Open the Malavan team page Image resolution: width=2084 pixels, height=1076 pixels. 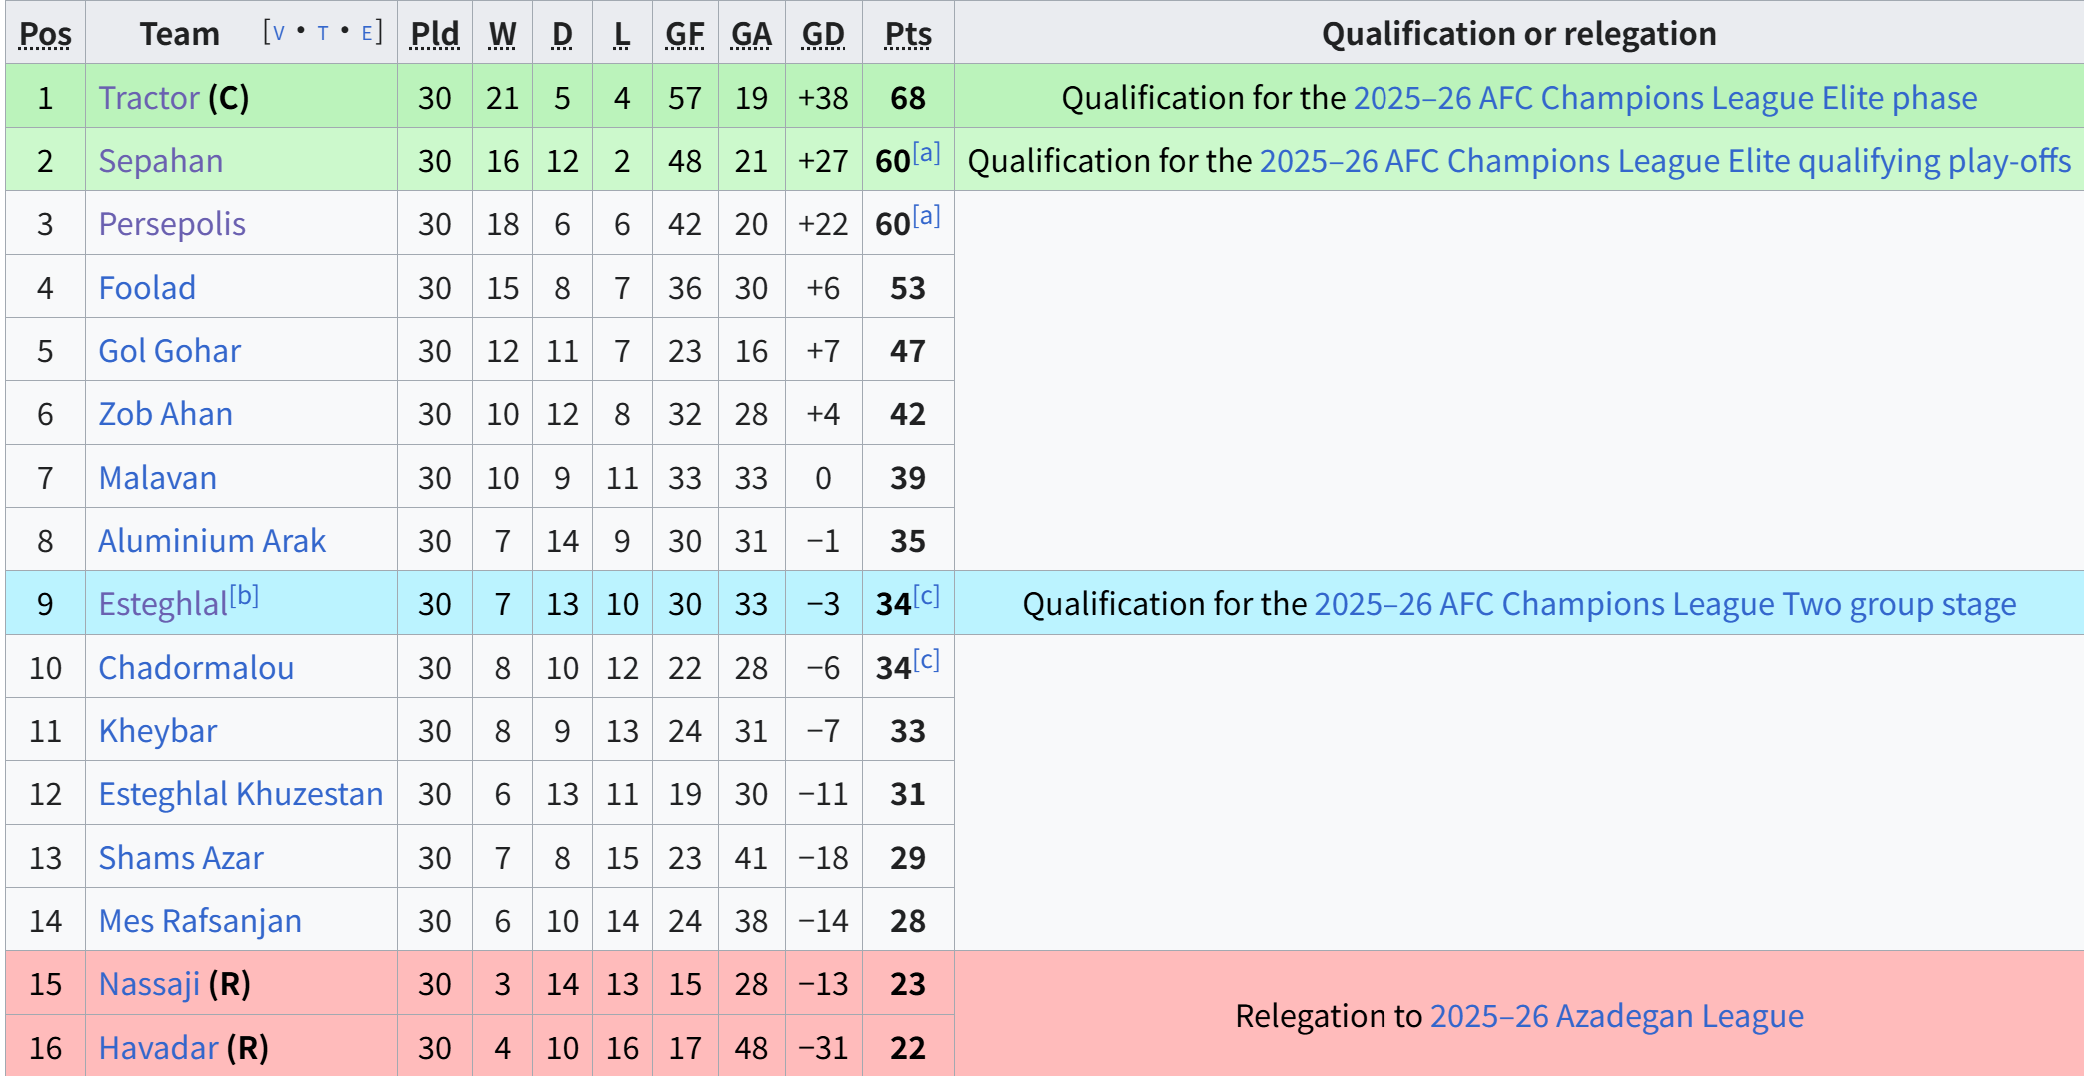pyautogui.click(x=158, y=478)
